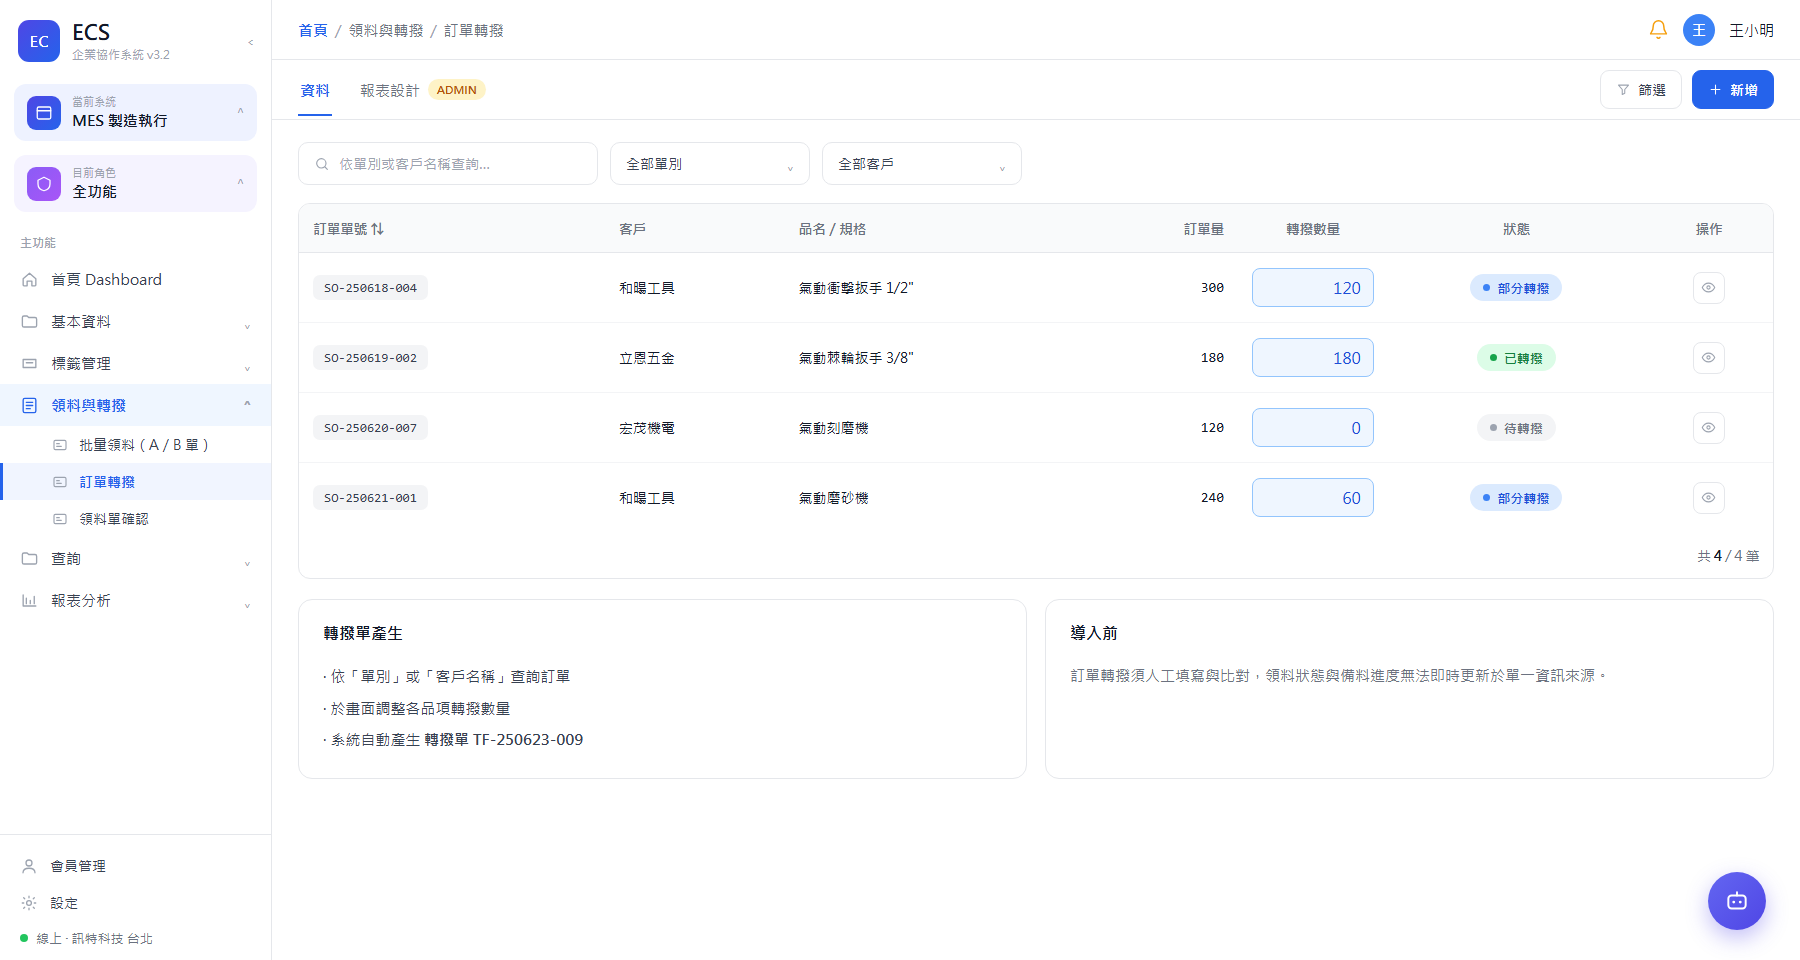Go to 首頁 Dashboard
Screen dimensions: 1800x960
click(136, 280)
